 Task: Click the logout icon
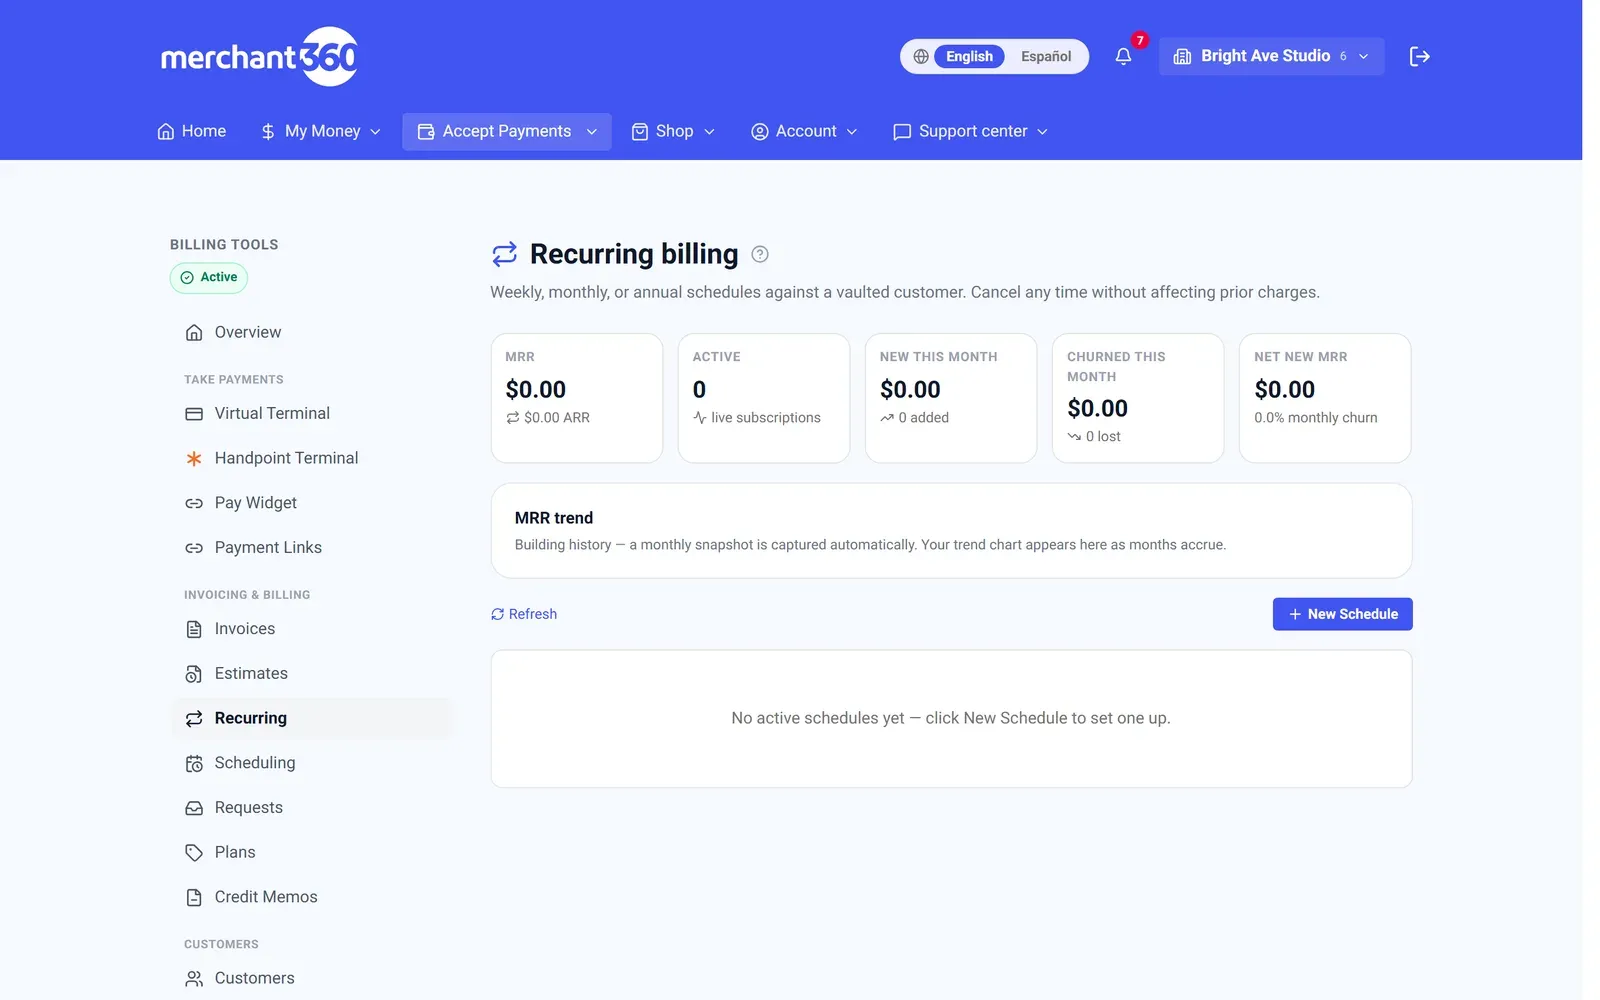[x=1419, y=57]
